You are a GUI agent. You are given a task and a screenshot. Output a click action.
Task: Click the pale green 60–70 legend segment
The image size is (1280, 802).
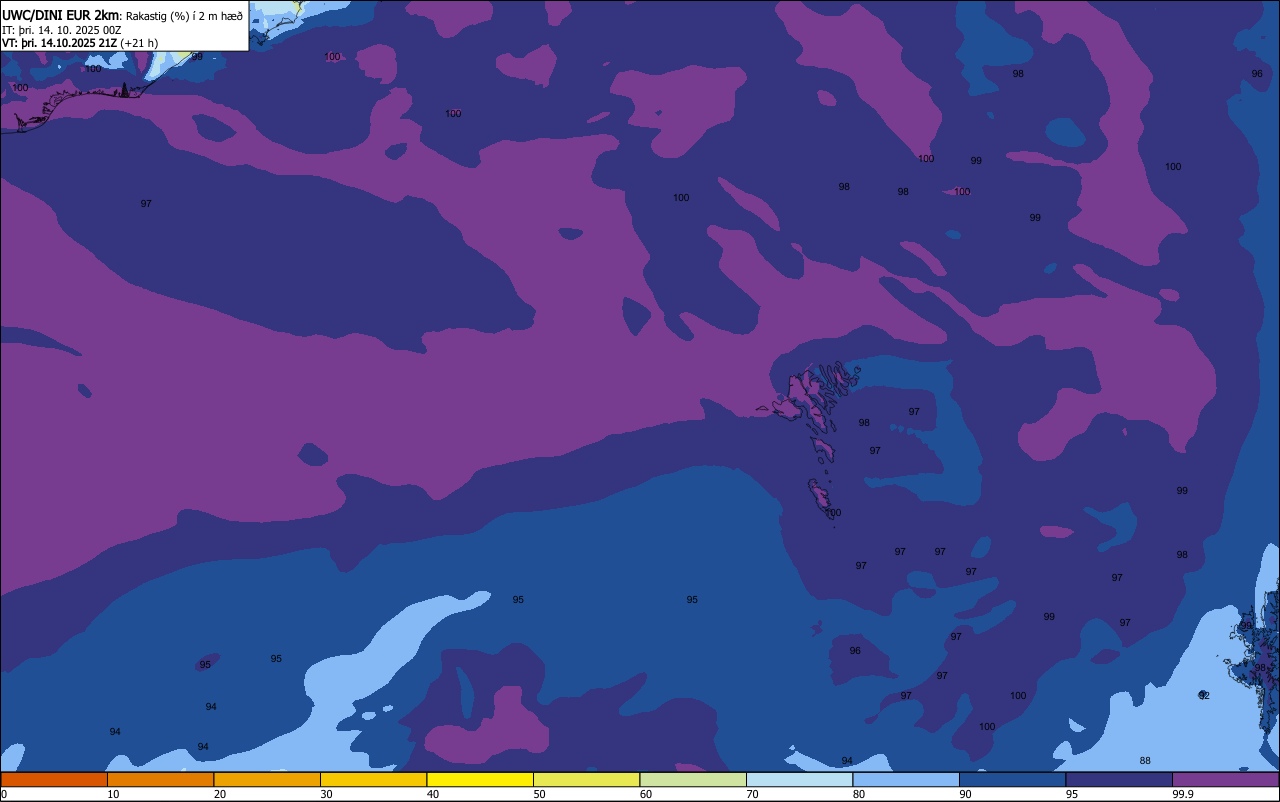[x=693, y=779]
